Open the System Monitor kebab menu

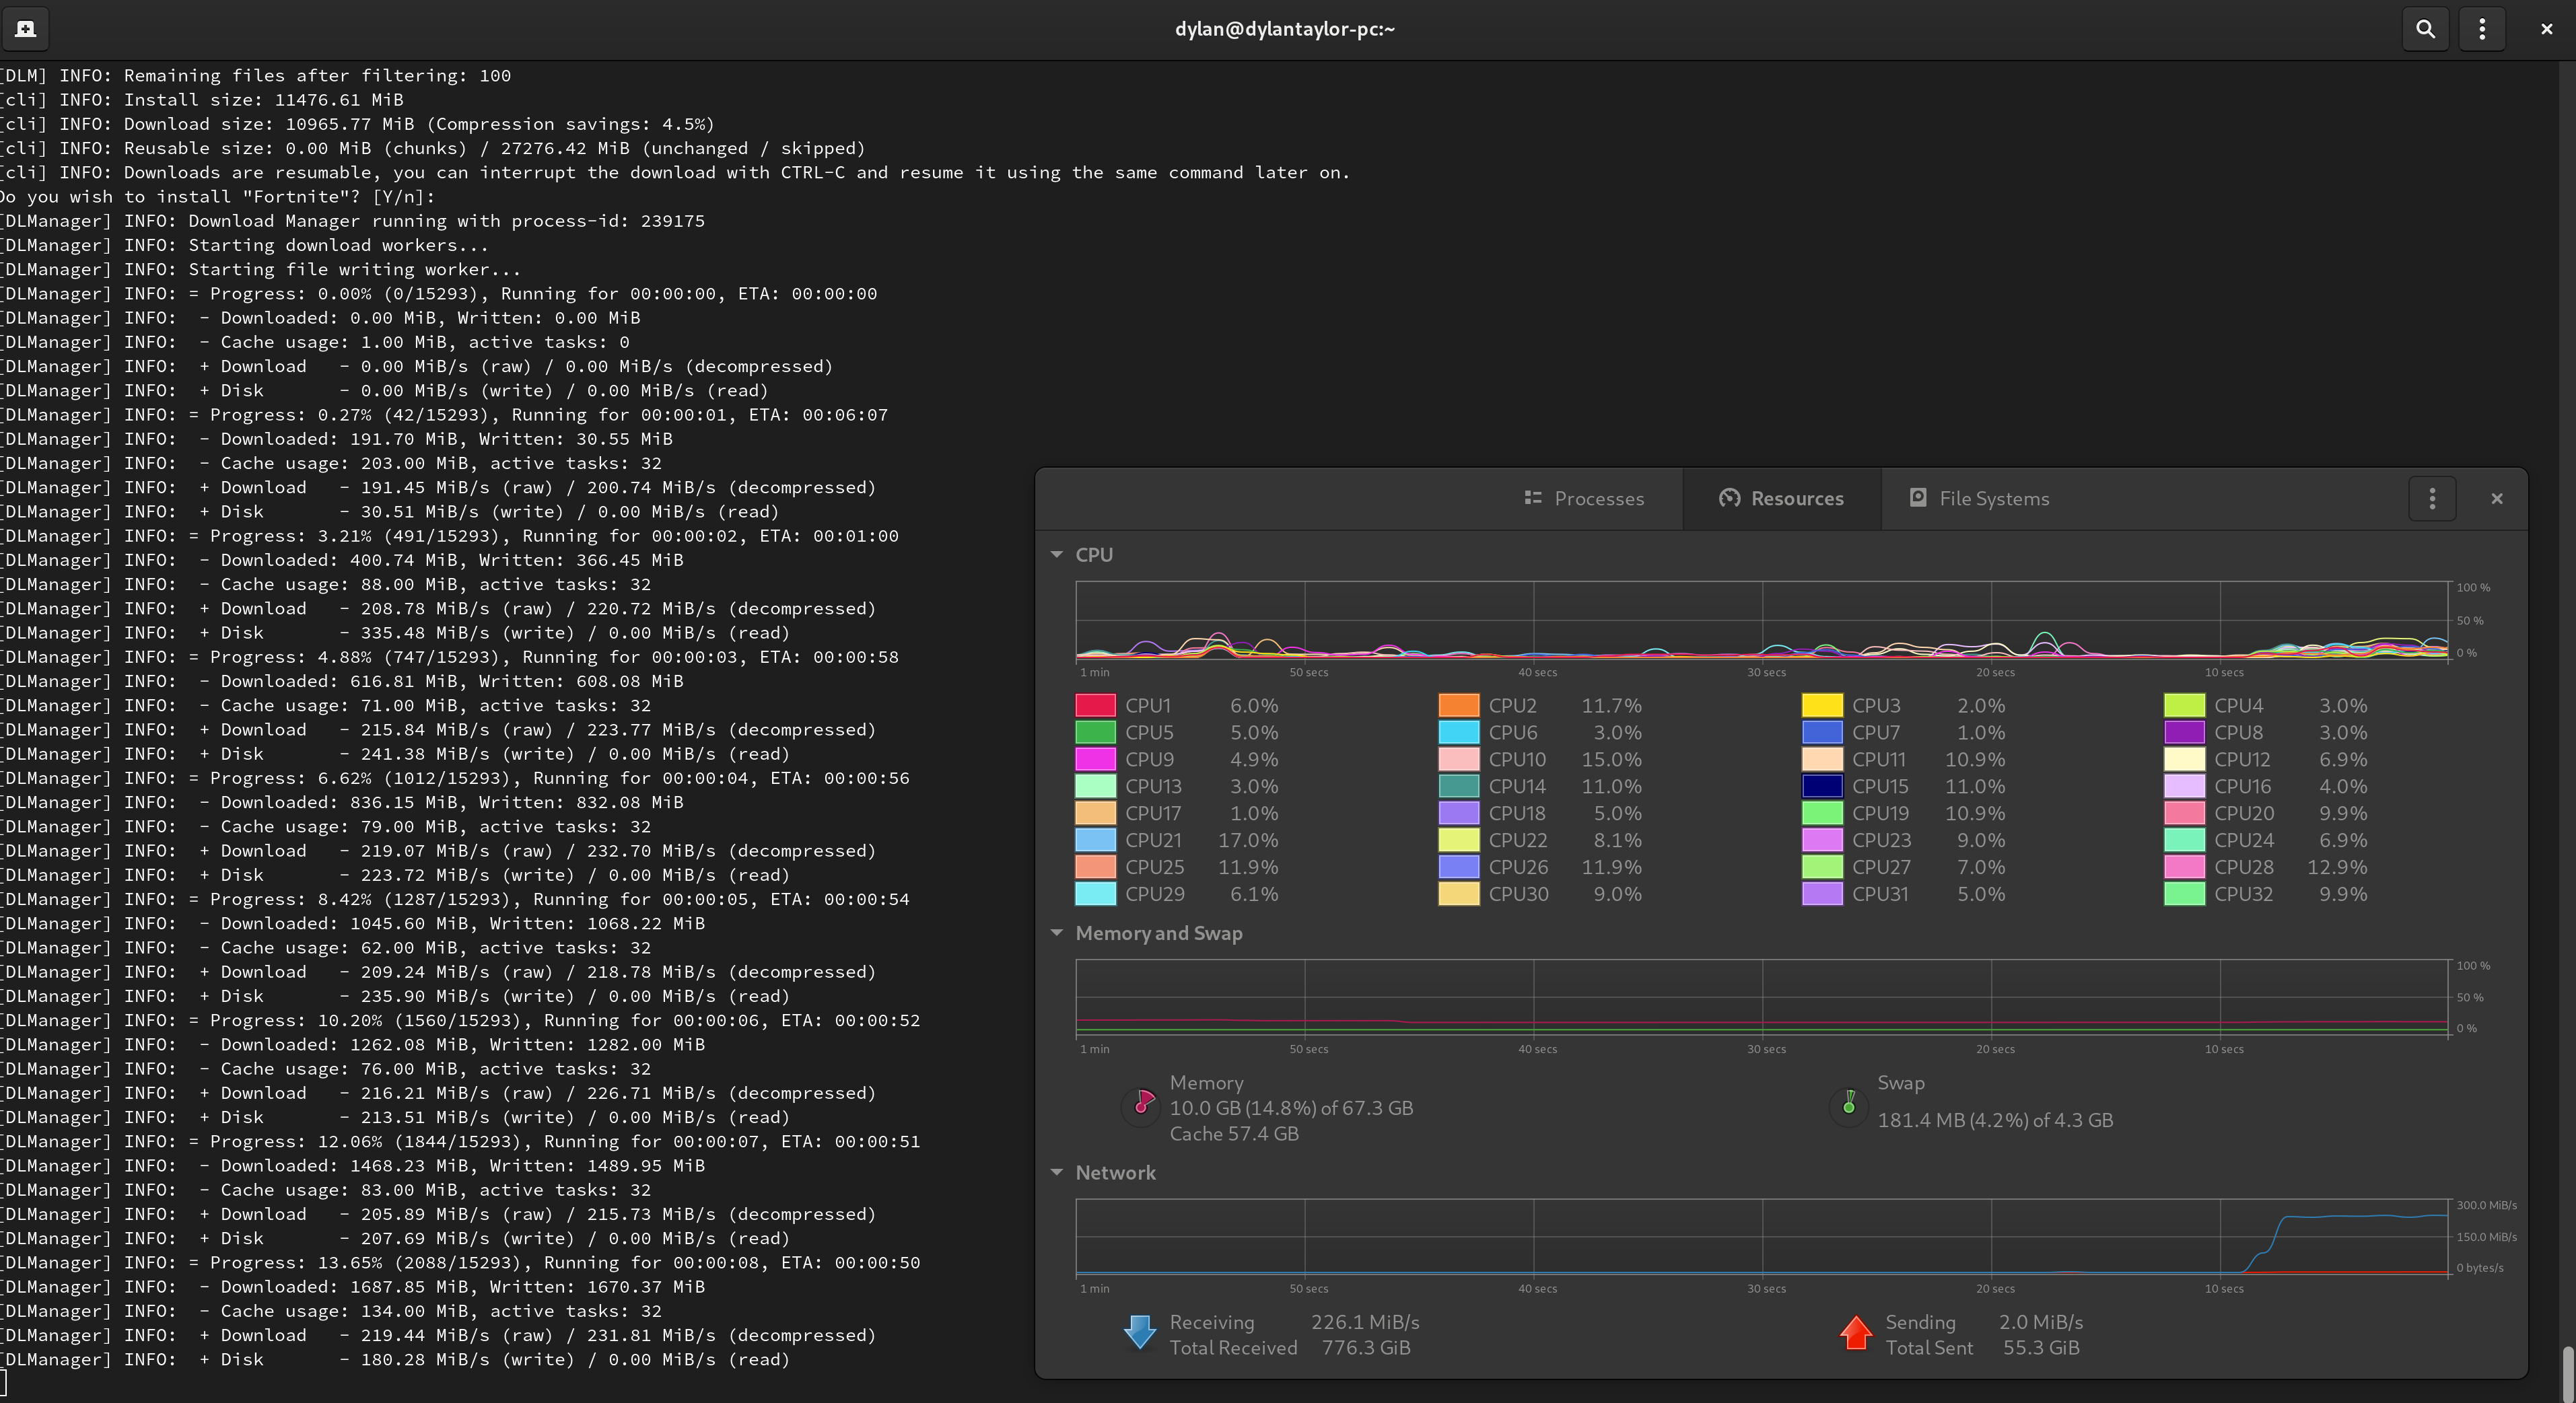point(2432,498)
